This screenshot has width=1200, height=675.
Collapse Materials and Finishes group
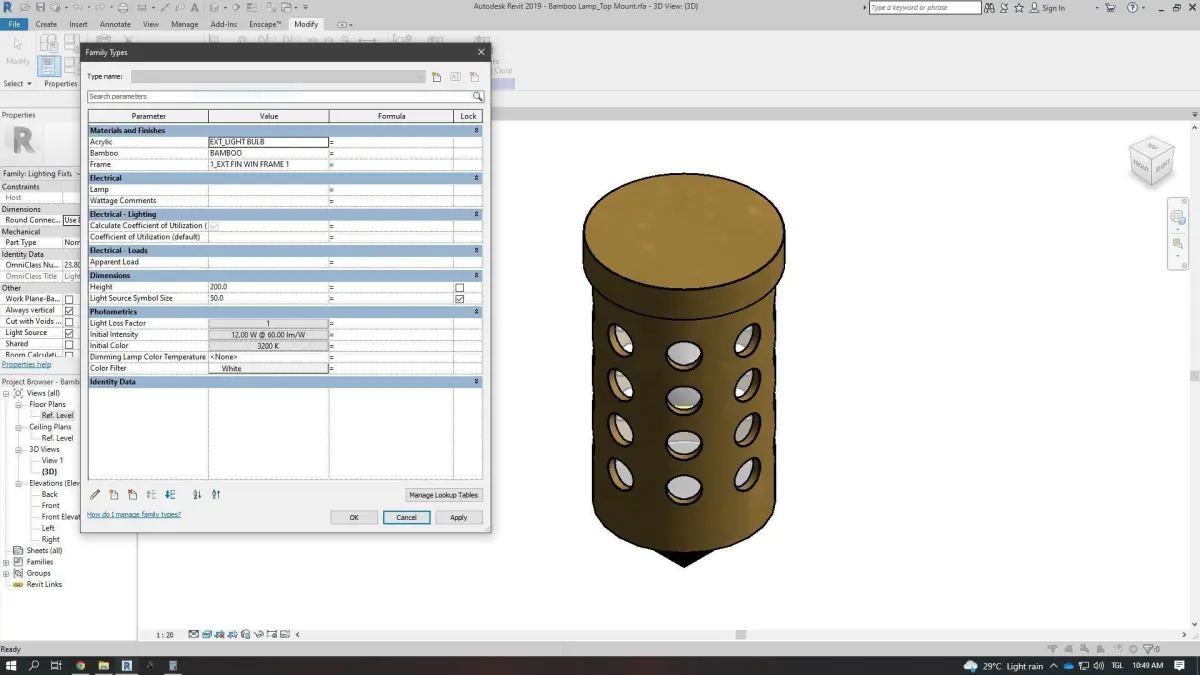coord(476,130)
